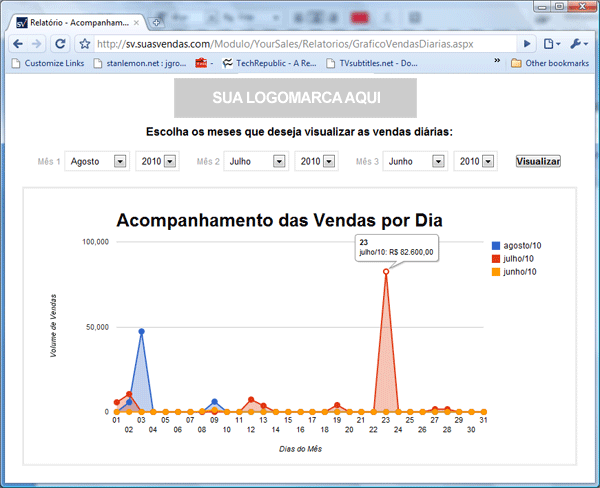This screenshot has height=488, width=600.
Task: Click the tooltip showing R$ 82.600,00
Action: click(397, 248)
